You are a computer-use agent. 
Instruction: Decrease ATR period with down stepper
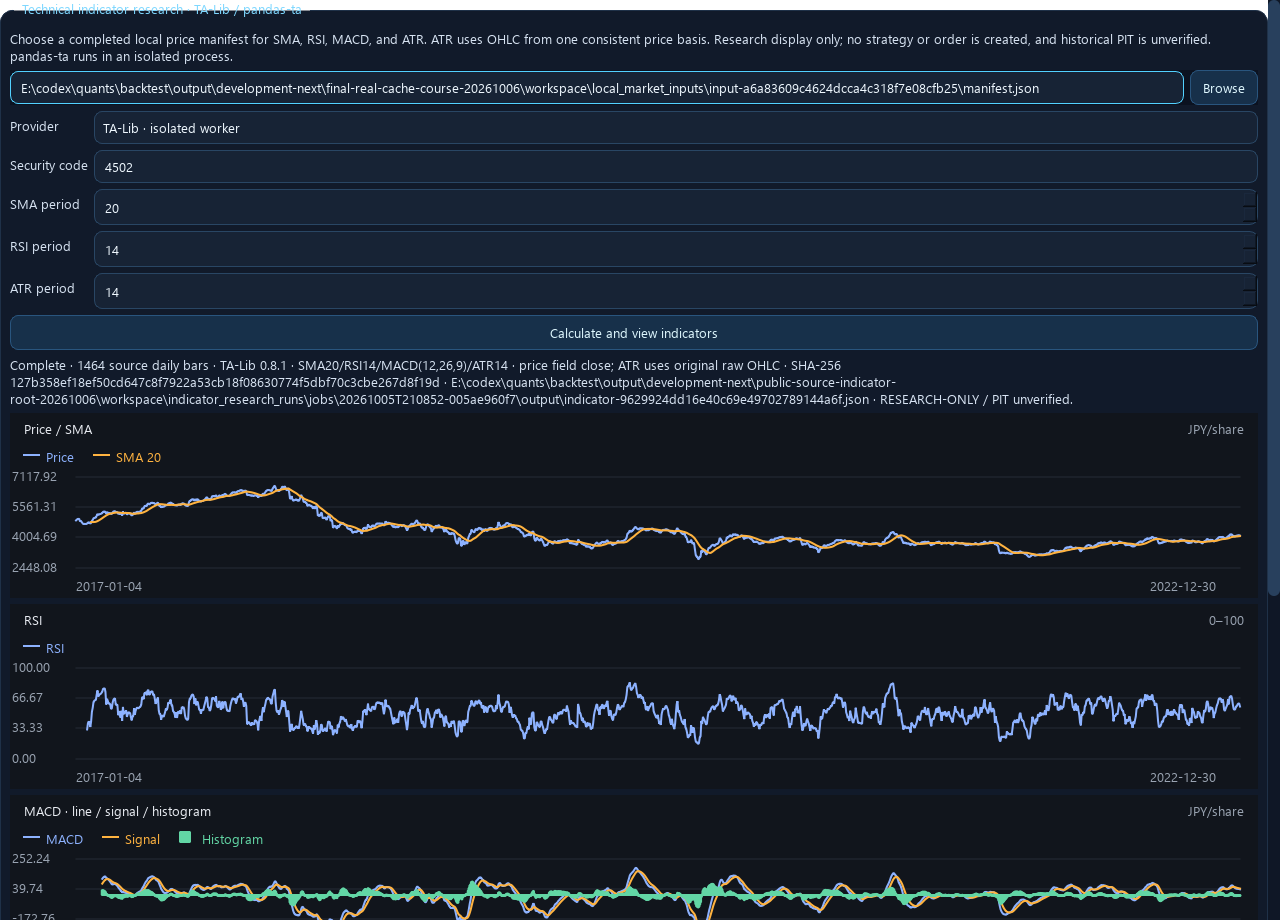pos(1249,300)
